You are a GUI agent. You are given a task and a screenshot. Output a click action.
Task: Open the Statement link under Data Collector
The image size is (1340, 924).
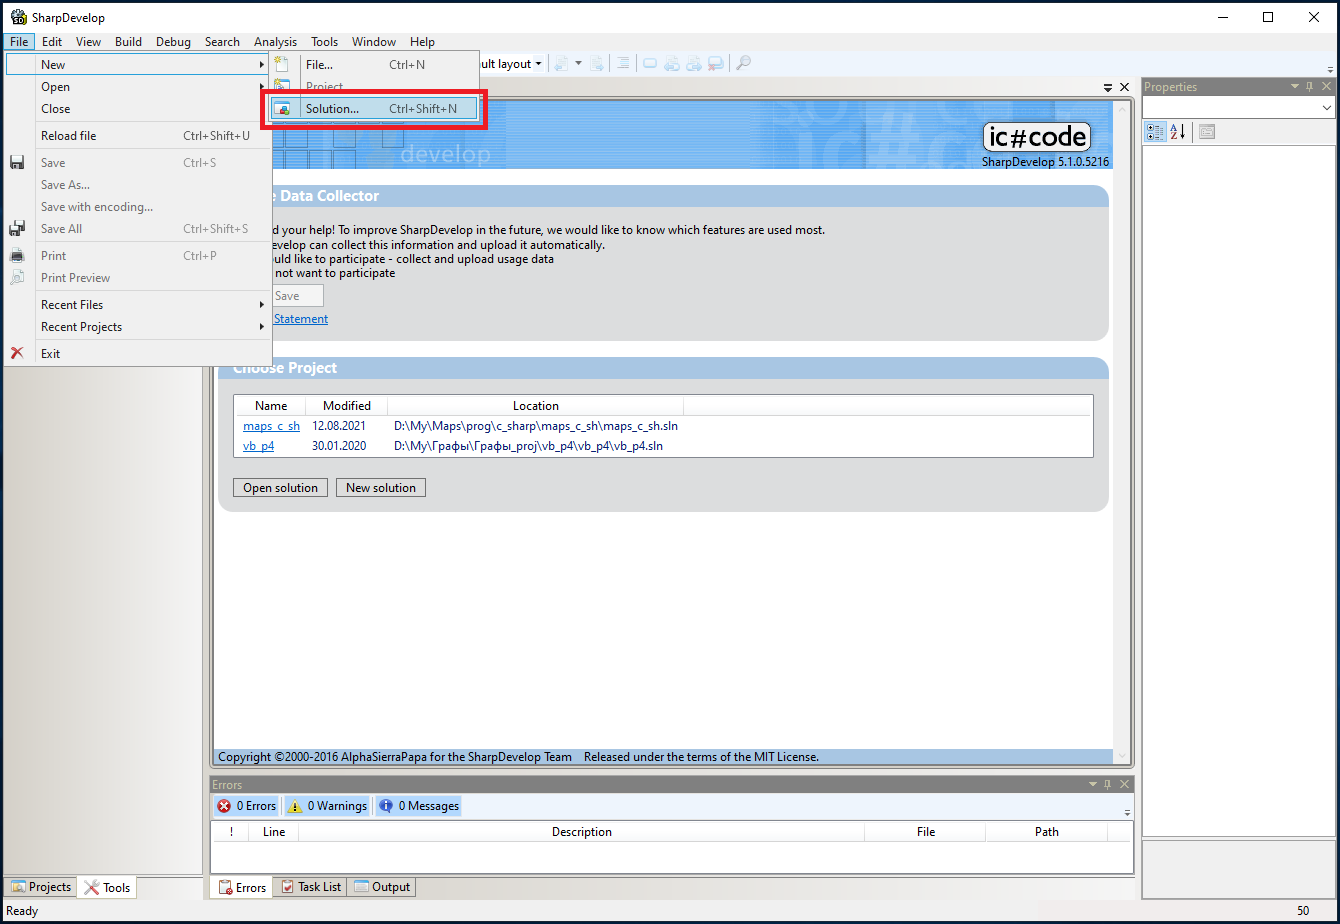pos(300,319)
